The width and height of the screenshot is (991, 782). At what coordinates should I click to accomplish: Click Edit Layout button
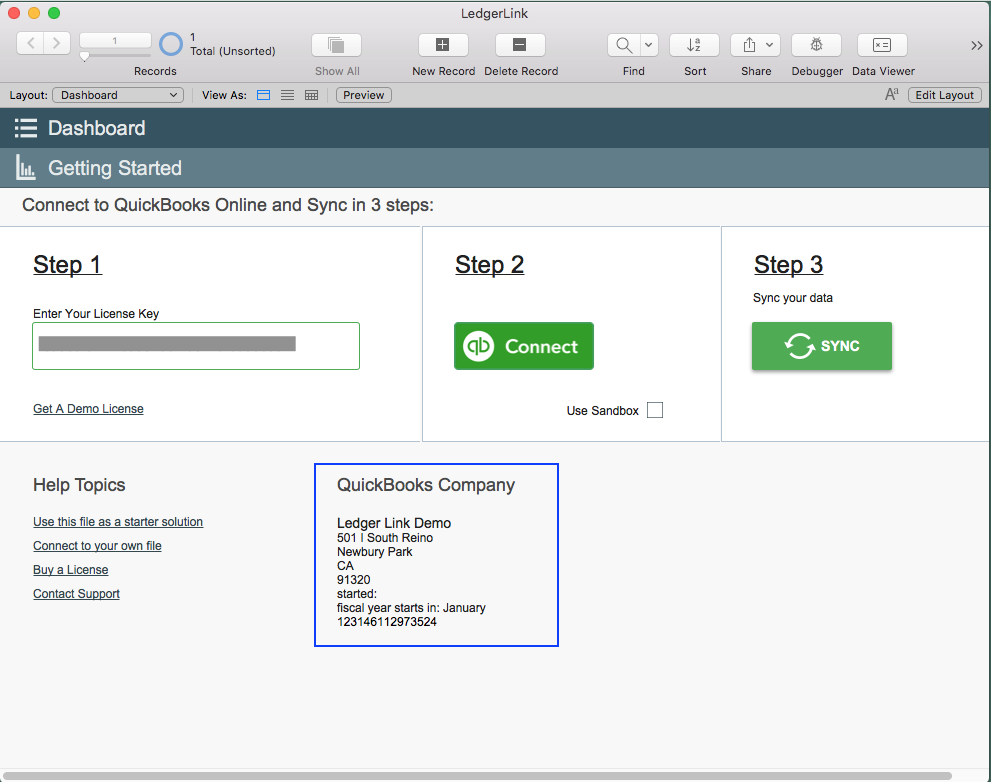click(945, 95)
